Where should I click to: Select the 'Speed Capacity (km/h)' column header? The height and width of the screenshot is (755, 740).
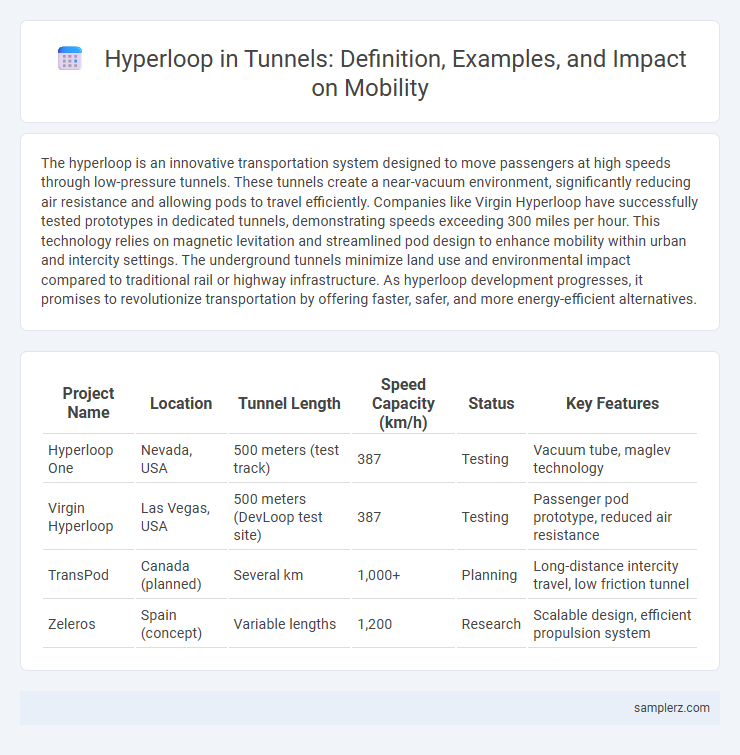(x=403, y=403)
